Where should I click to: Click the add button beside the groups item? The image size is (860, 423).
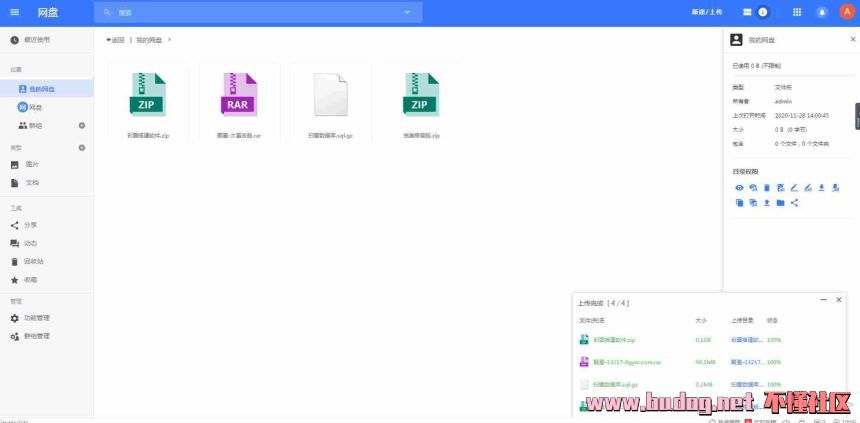click(82, 126)
